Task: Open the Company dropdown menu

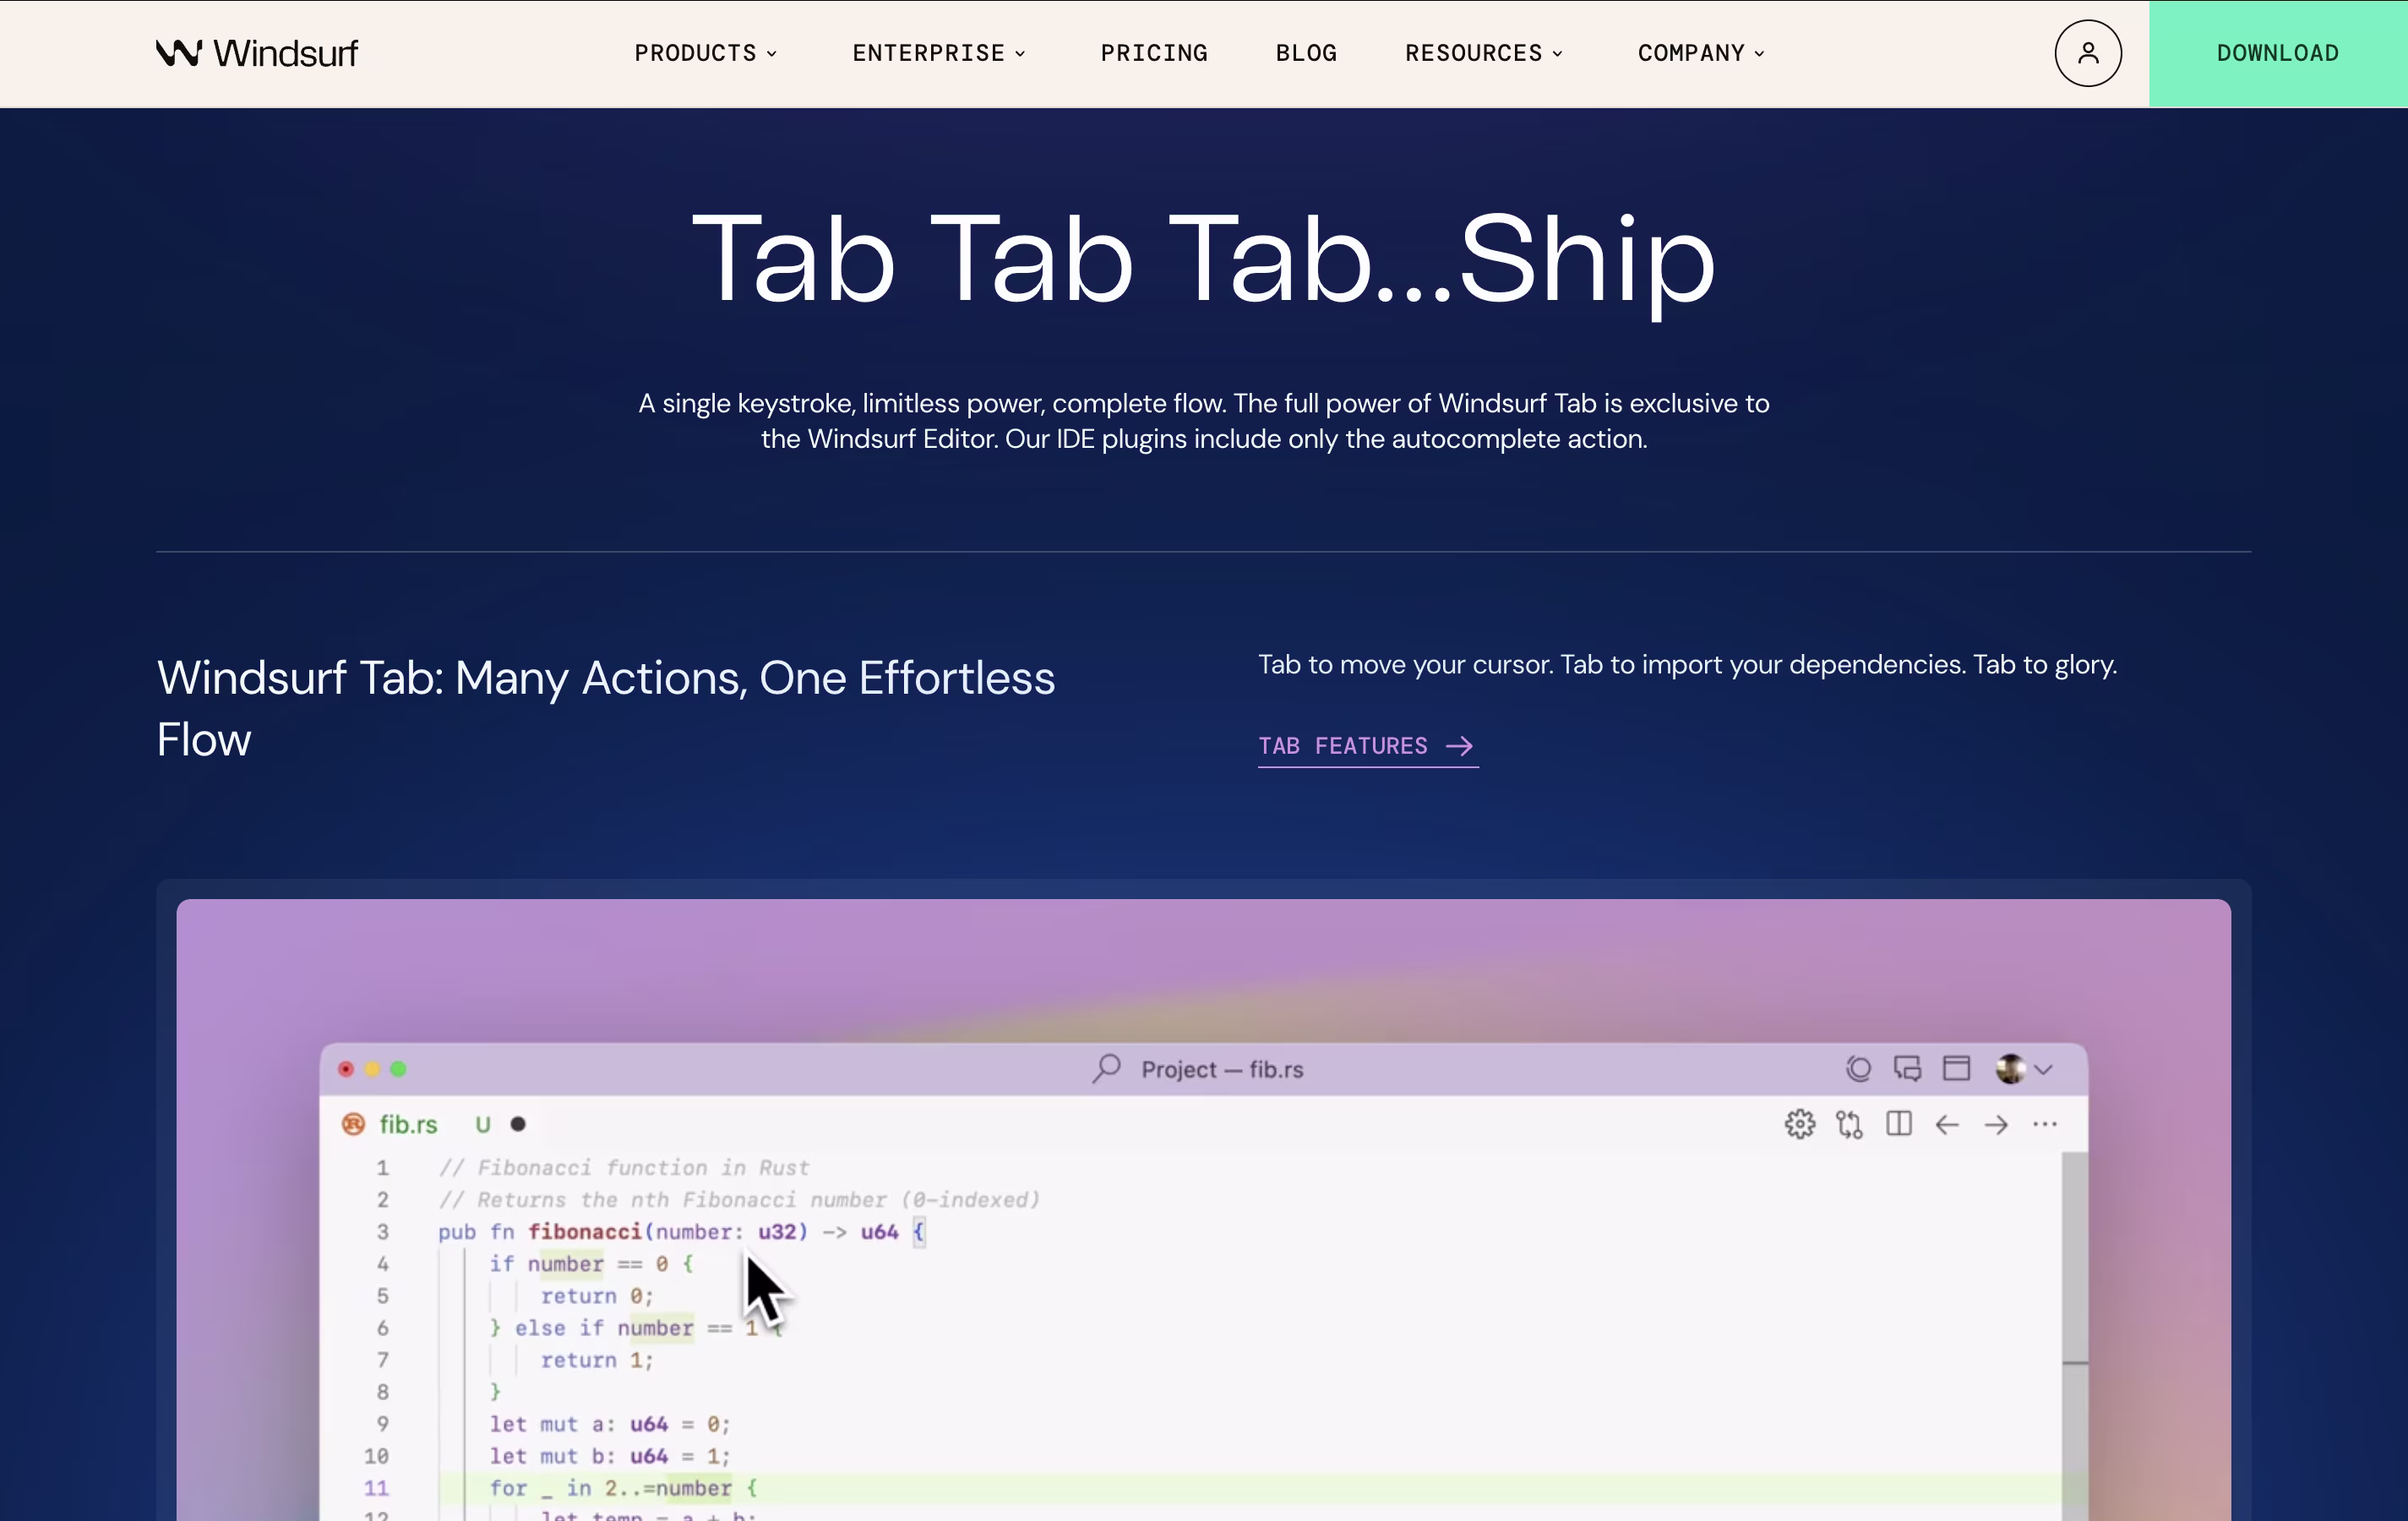Action: point(1700,53)
